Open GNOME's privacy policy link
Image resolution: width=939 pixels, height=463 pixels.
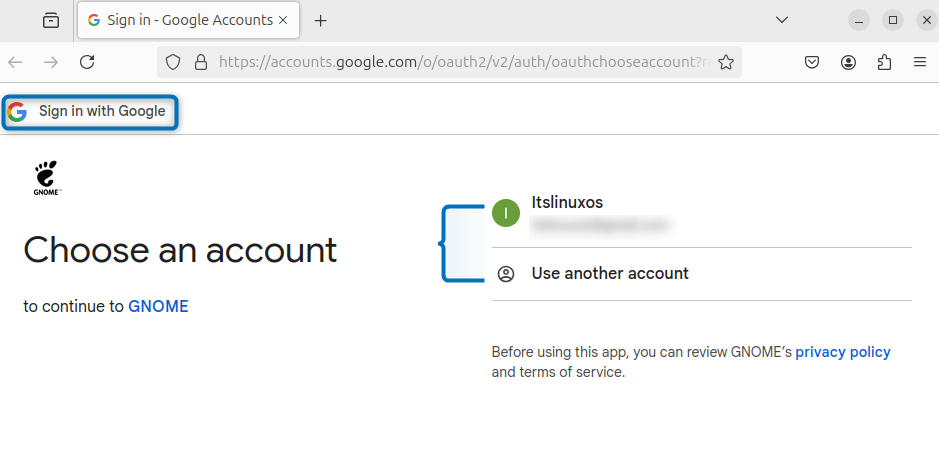843,352
